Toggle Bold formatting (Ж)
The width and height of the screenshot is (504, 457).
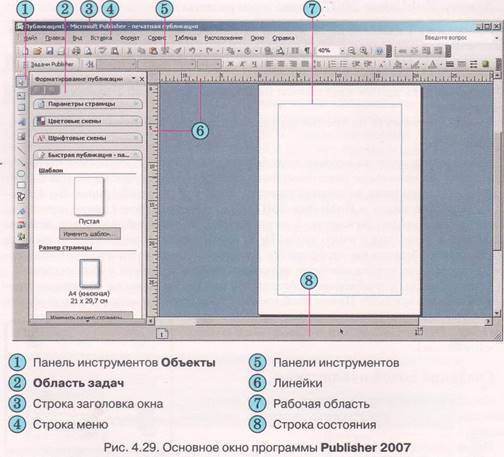pos(230,64)
